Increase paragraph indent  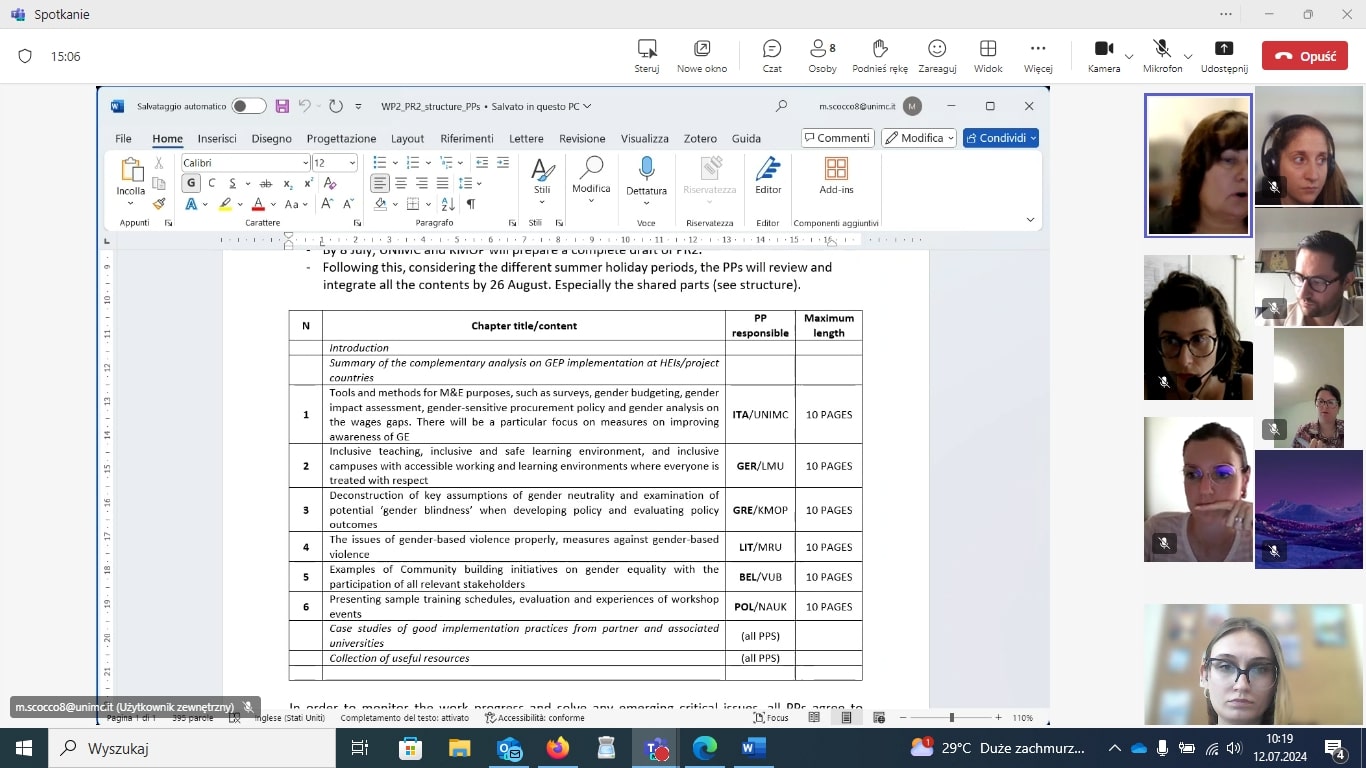click(502, 163)
